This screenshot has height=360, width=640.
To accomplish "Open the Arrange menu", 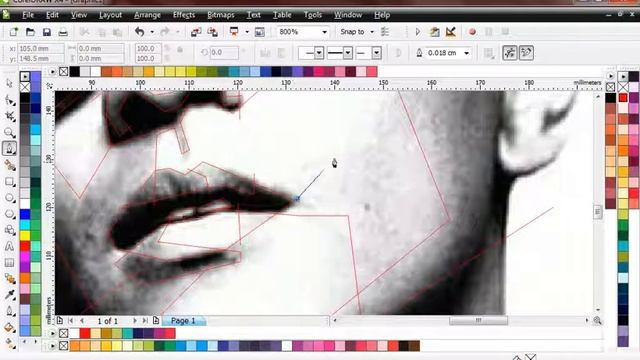I will pyautogui.click(x=147, y=15).
